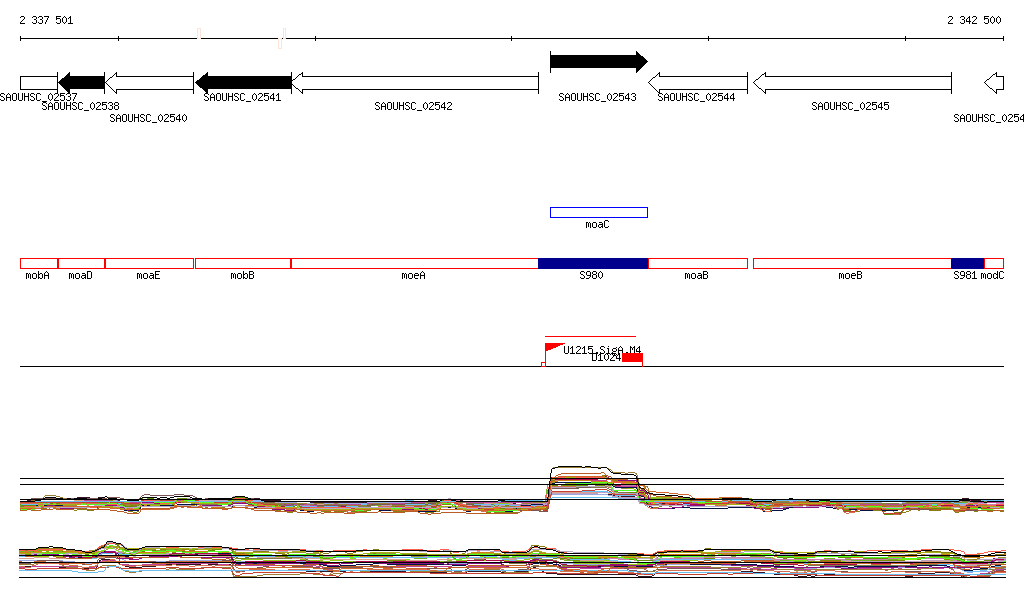
Task: Select the blue S980 segment bar
Action: (593, 263)
